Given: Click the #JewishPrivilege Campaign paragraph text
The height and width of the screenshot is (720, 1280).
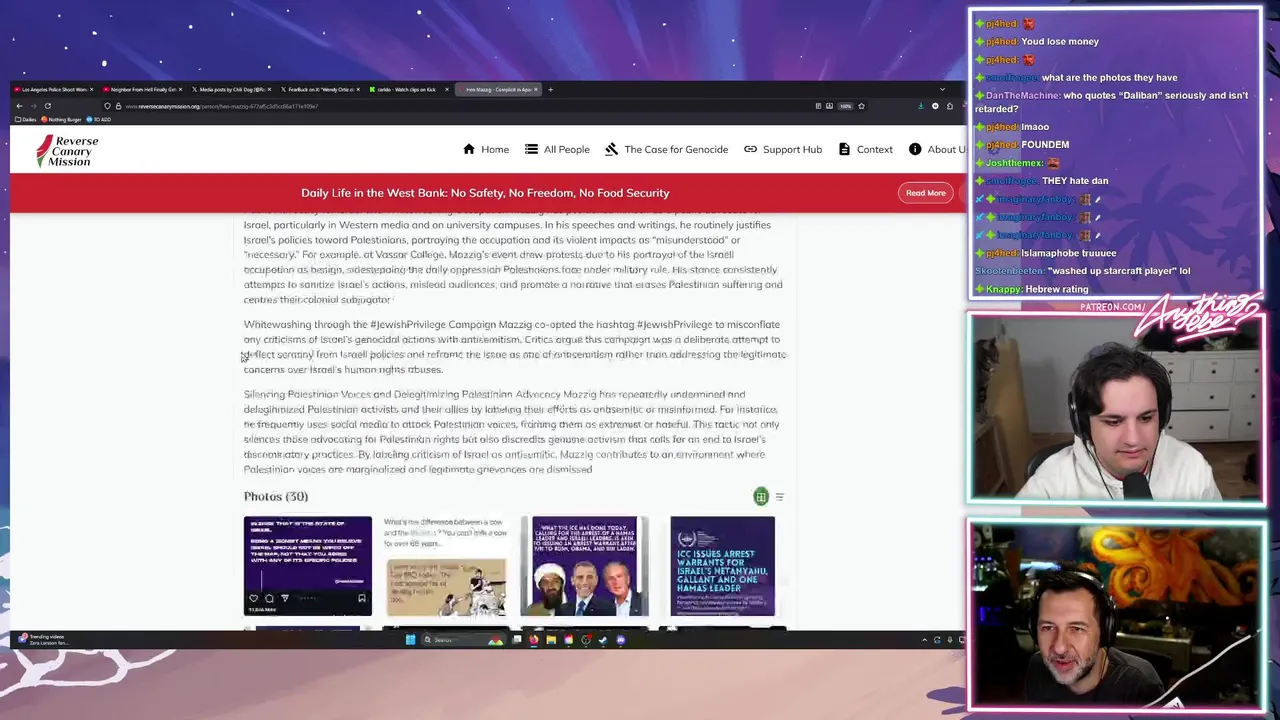Looking at the screenshot, I should (x=515, y=347).
